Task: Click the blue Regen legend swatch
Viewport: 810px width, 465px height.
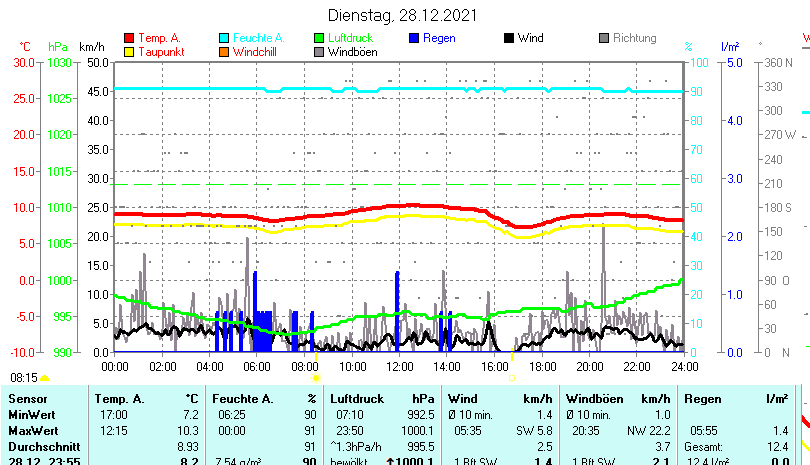Action: click(x=415, y=38)
